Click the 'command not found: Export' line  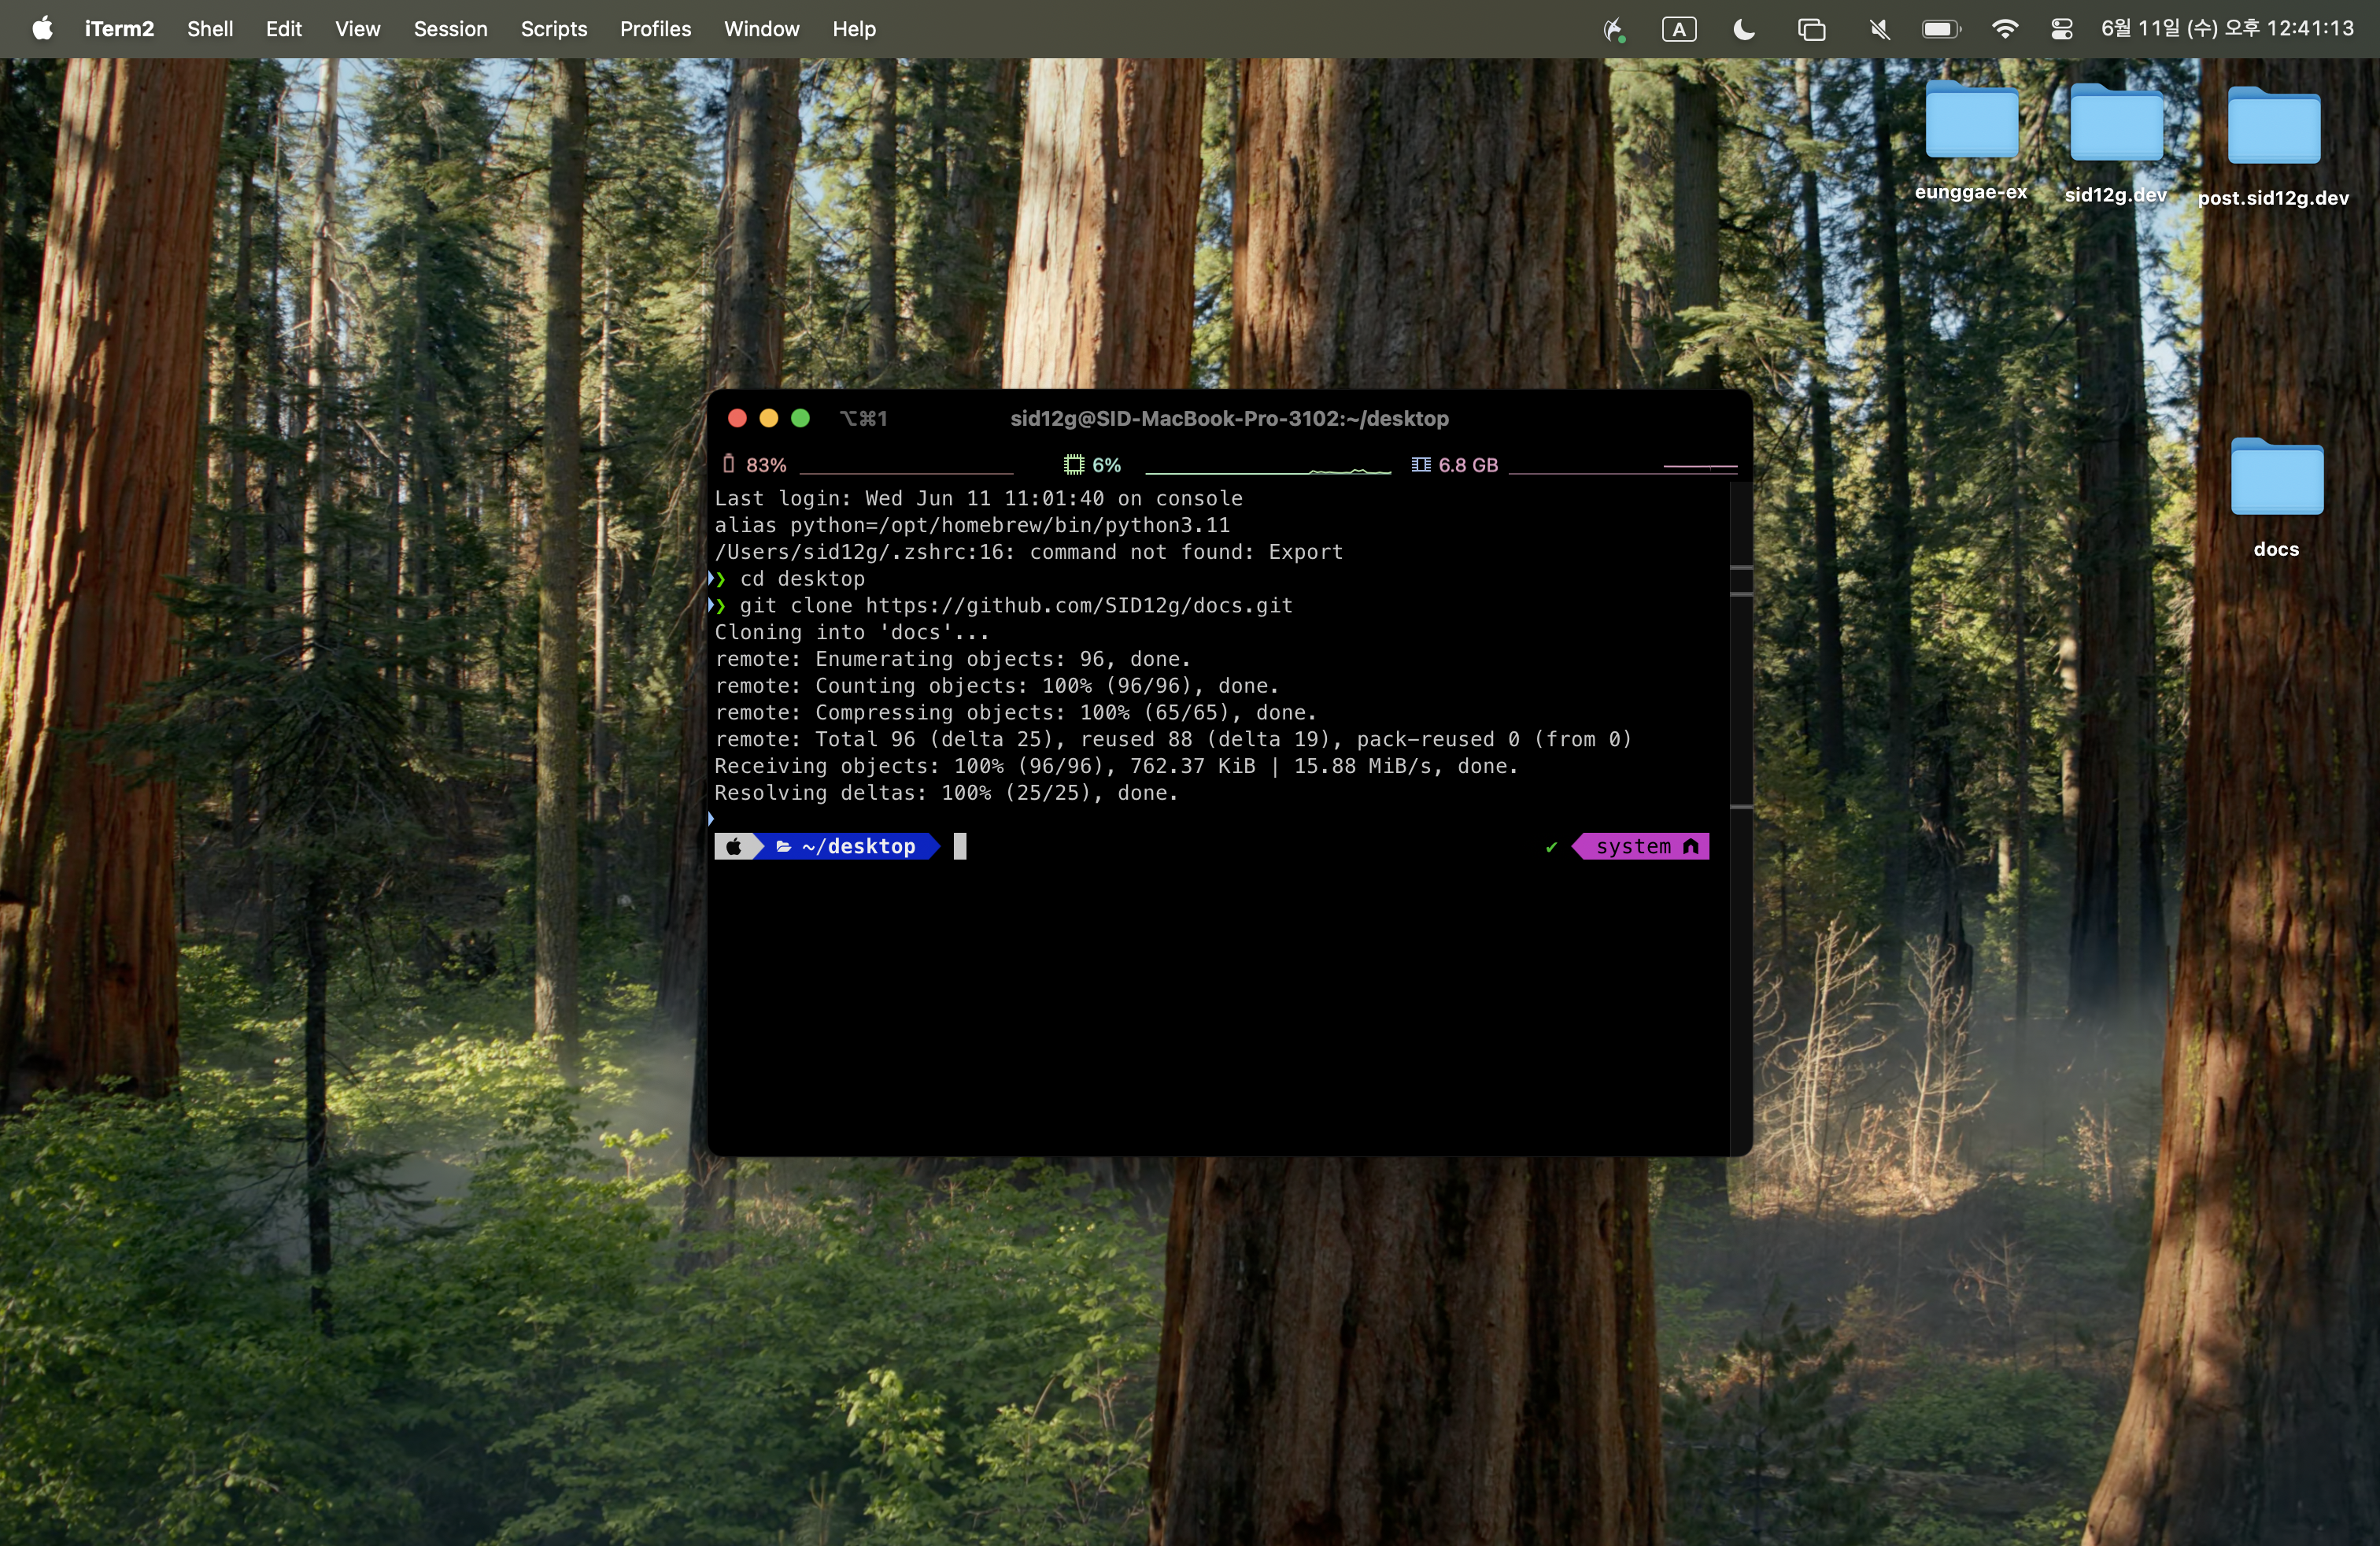[x=1028, y=552]
